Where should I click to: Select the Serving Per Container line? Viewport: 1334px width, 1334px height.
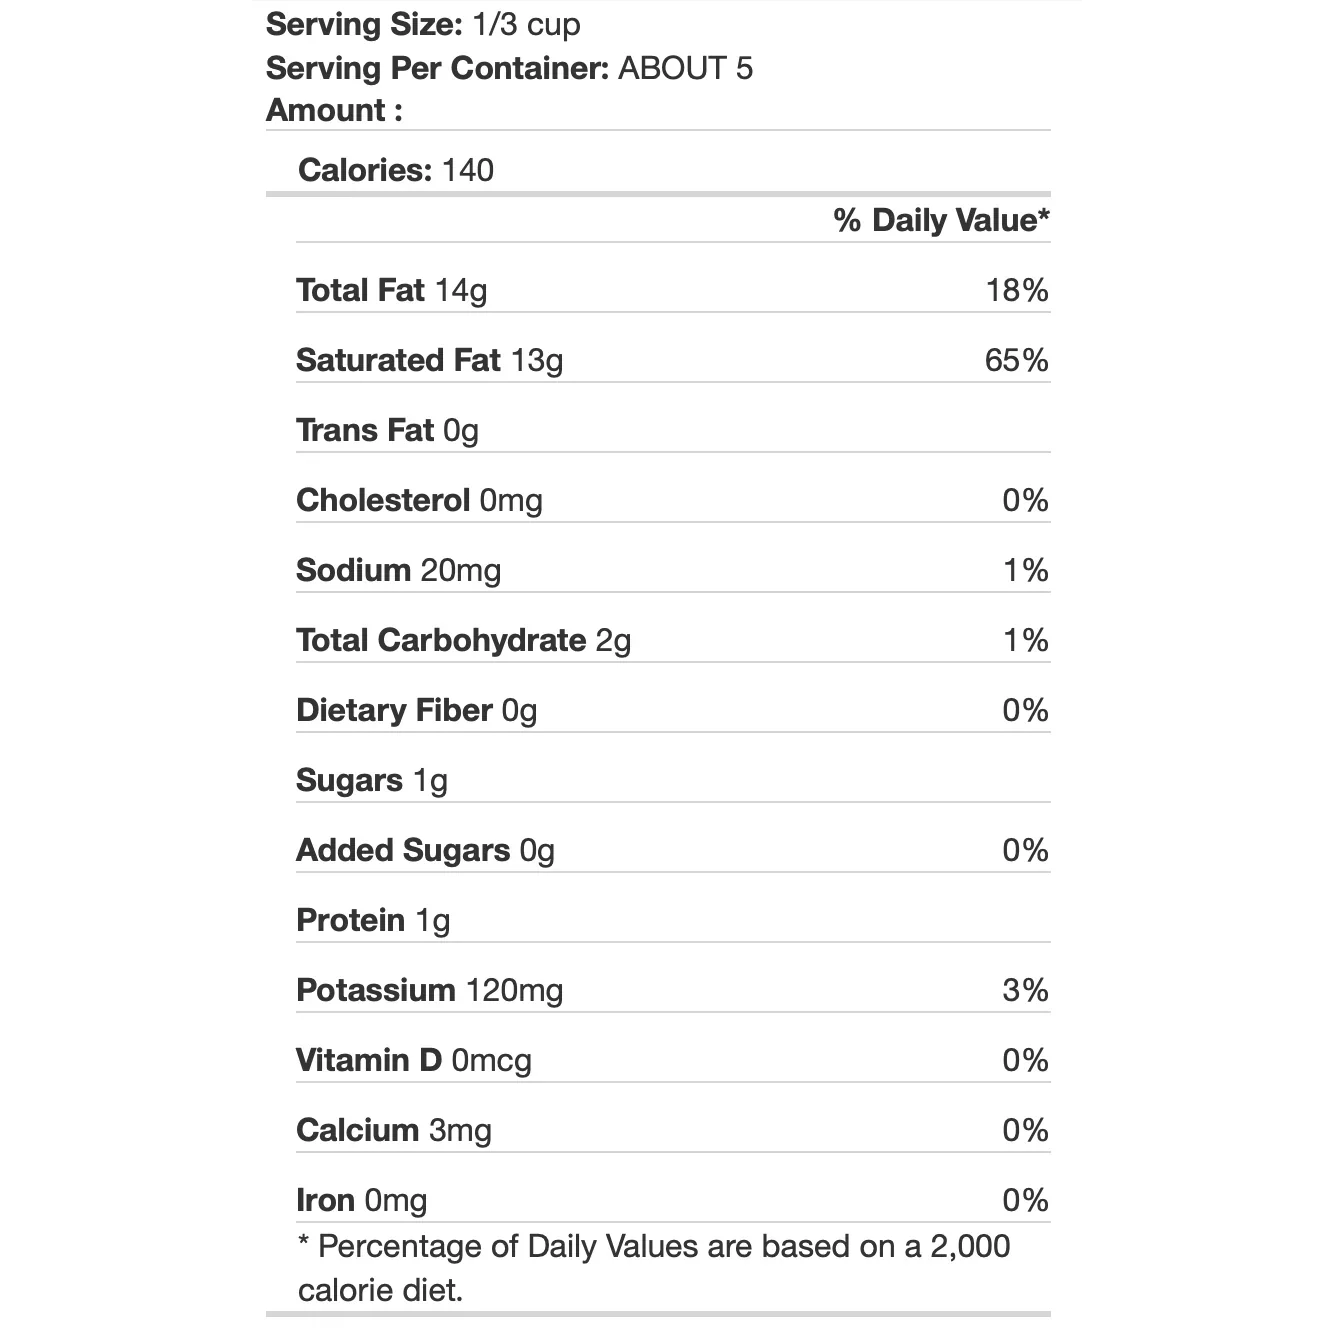pyautogui.click(x=509, y=68)
